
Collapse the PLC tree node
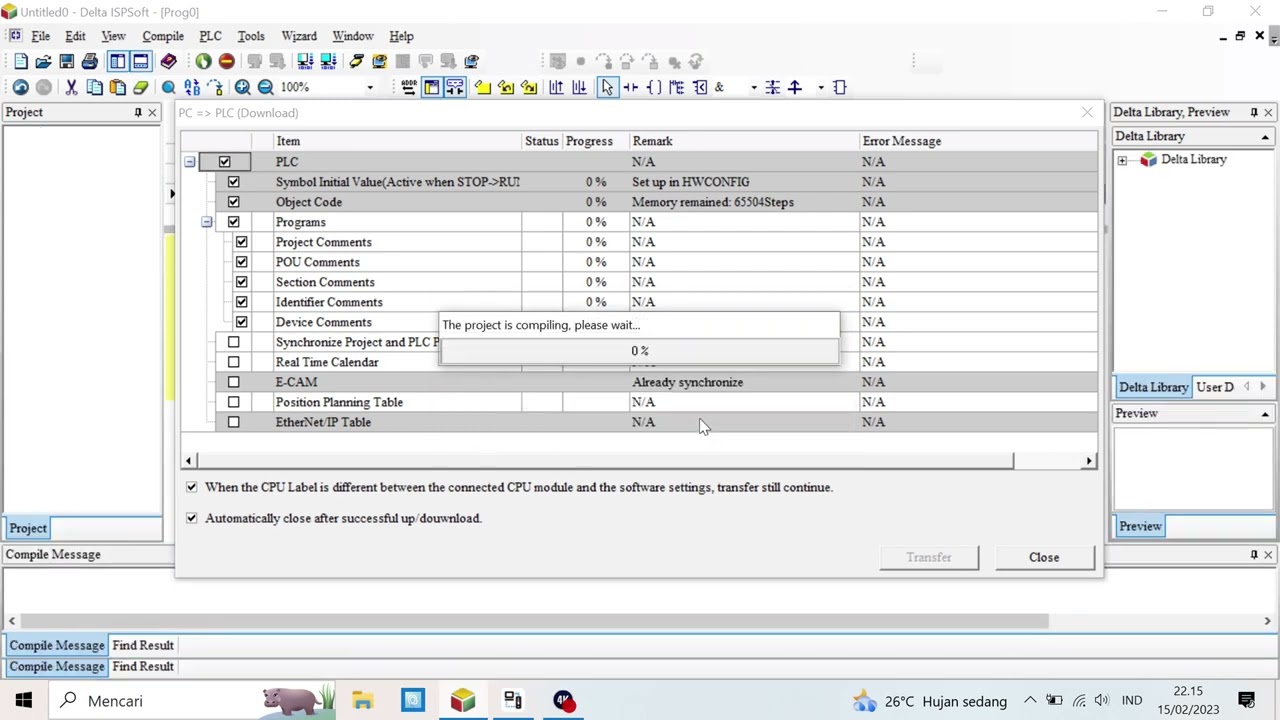[189, 162]
